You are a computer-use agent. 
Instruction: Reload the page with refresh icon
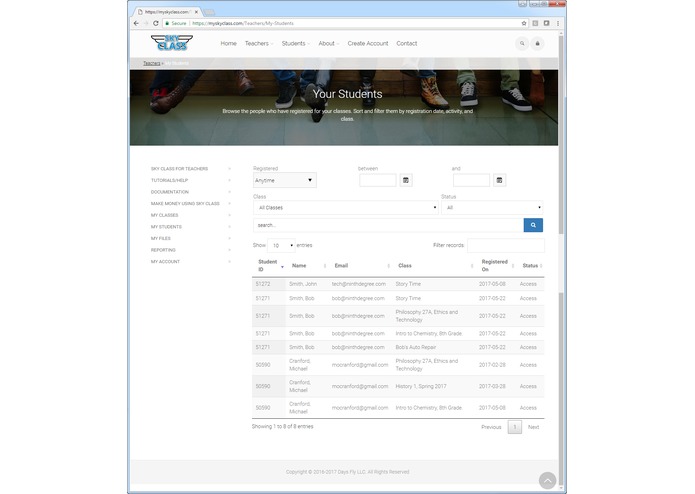pos(156,23)
